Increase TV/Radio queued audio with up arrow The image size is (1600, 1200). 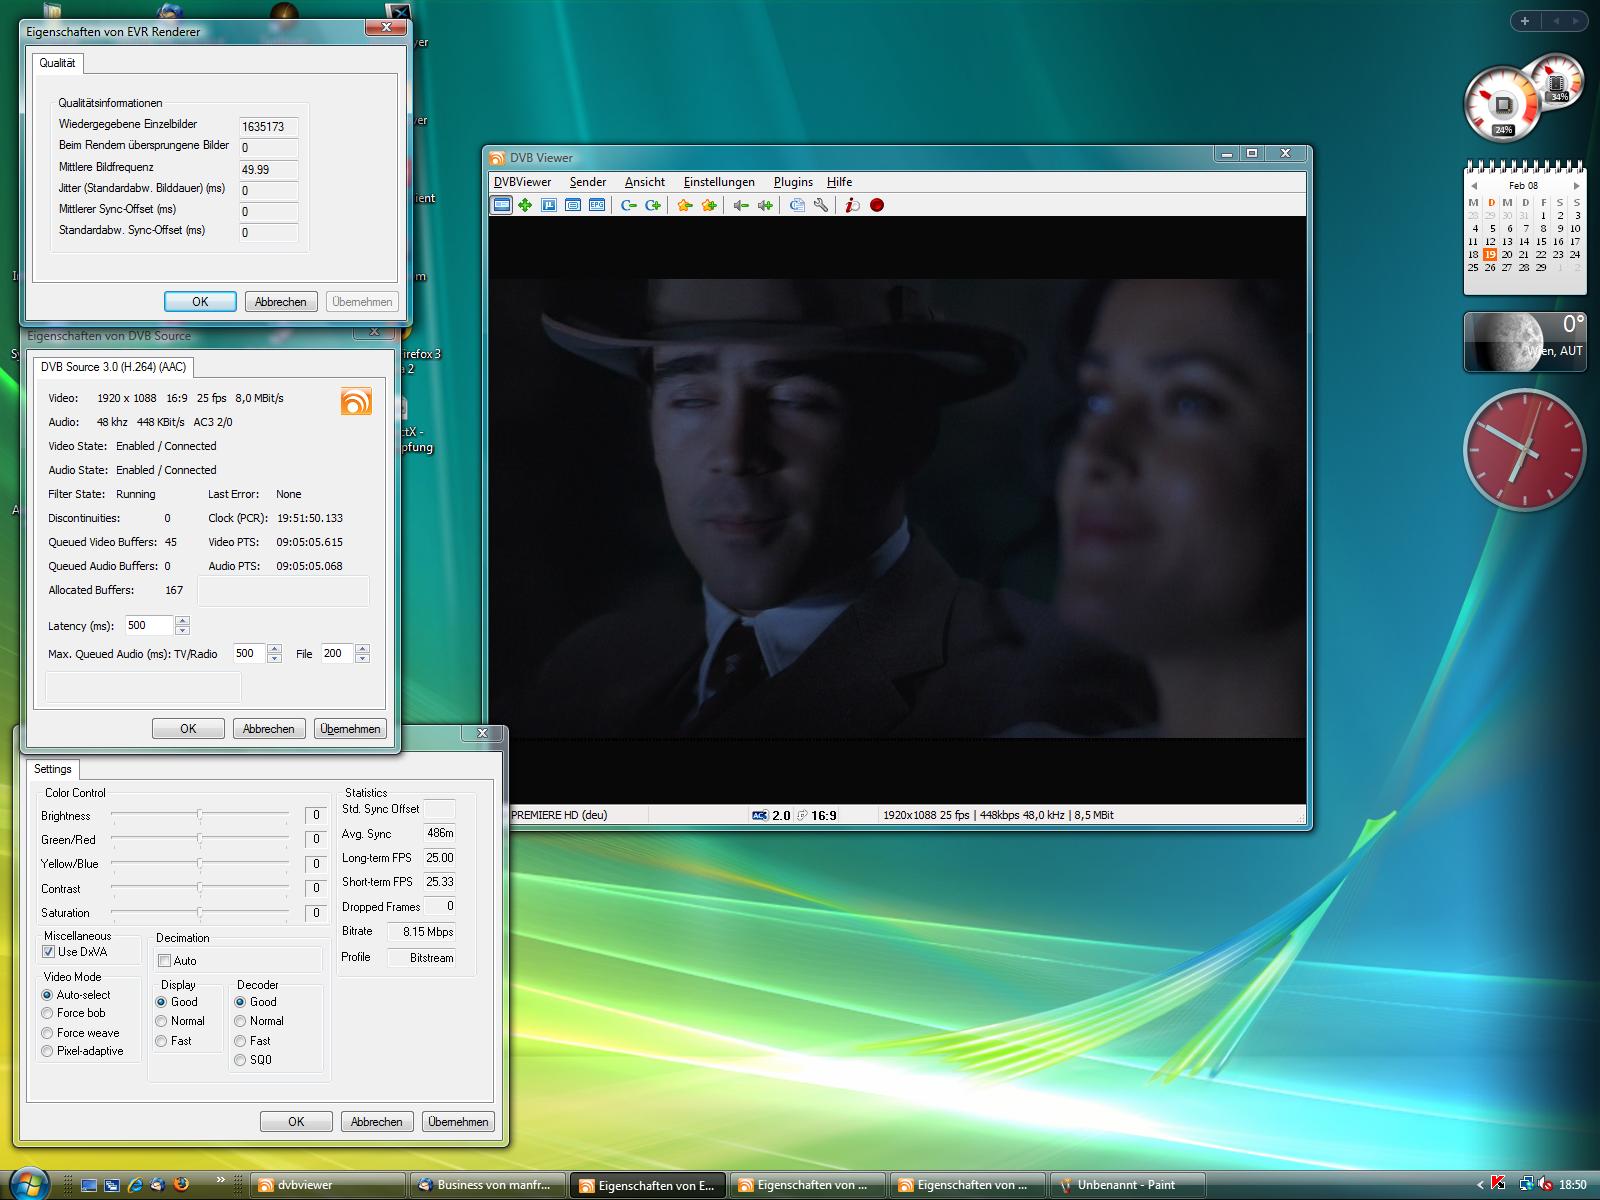pyautogui.click(x=275, y=649)
